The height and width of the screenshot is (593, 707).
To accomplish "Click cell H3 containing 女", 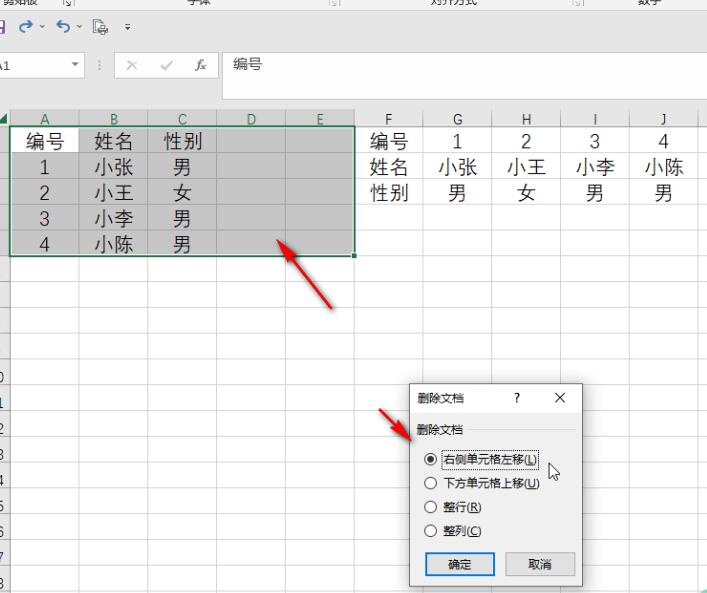I will point(526,192).
